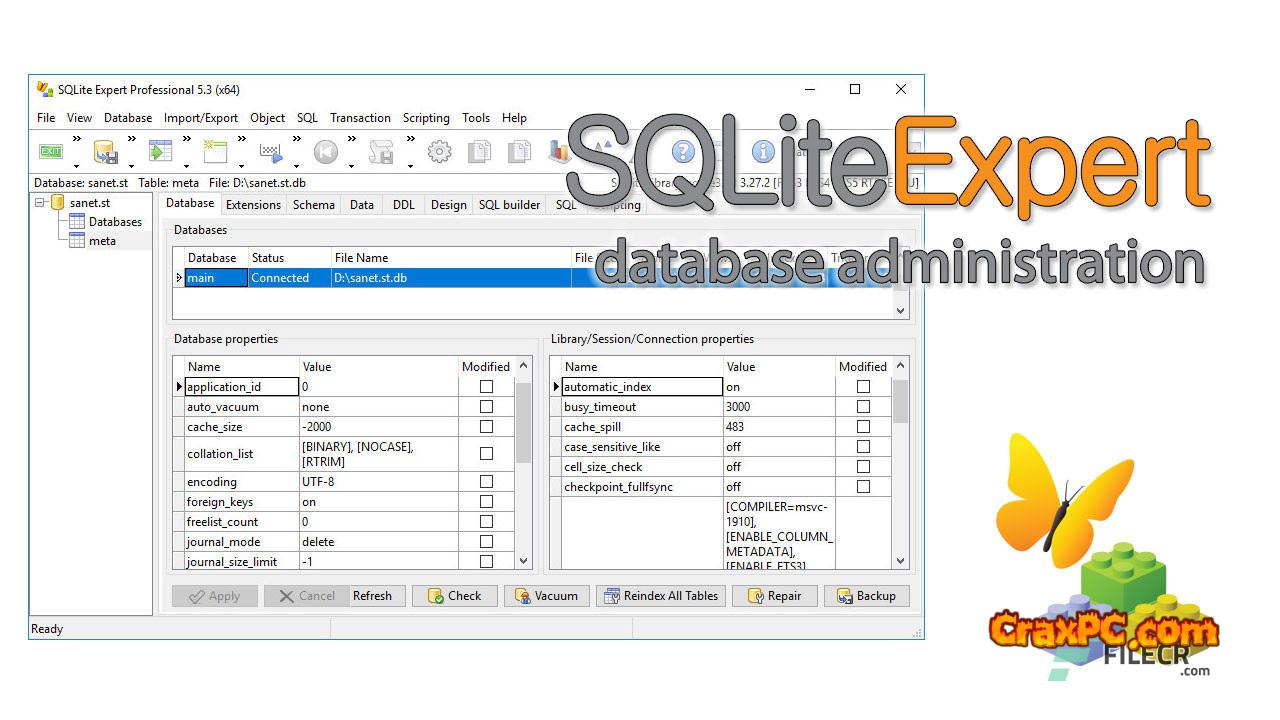This screenshot has width=1280, height=720.
Task: Expand dropdown arrow next to database save icon
Action: coord(132,166)
